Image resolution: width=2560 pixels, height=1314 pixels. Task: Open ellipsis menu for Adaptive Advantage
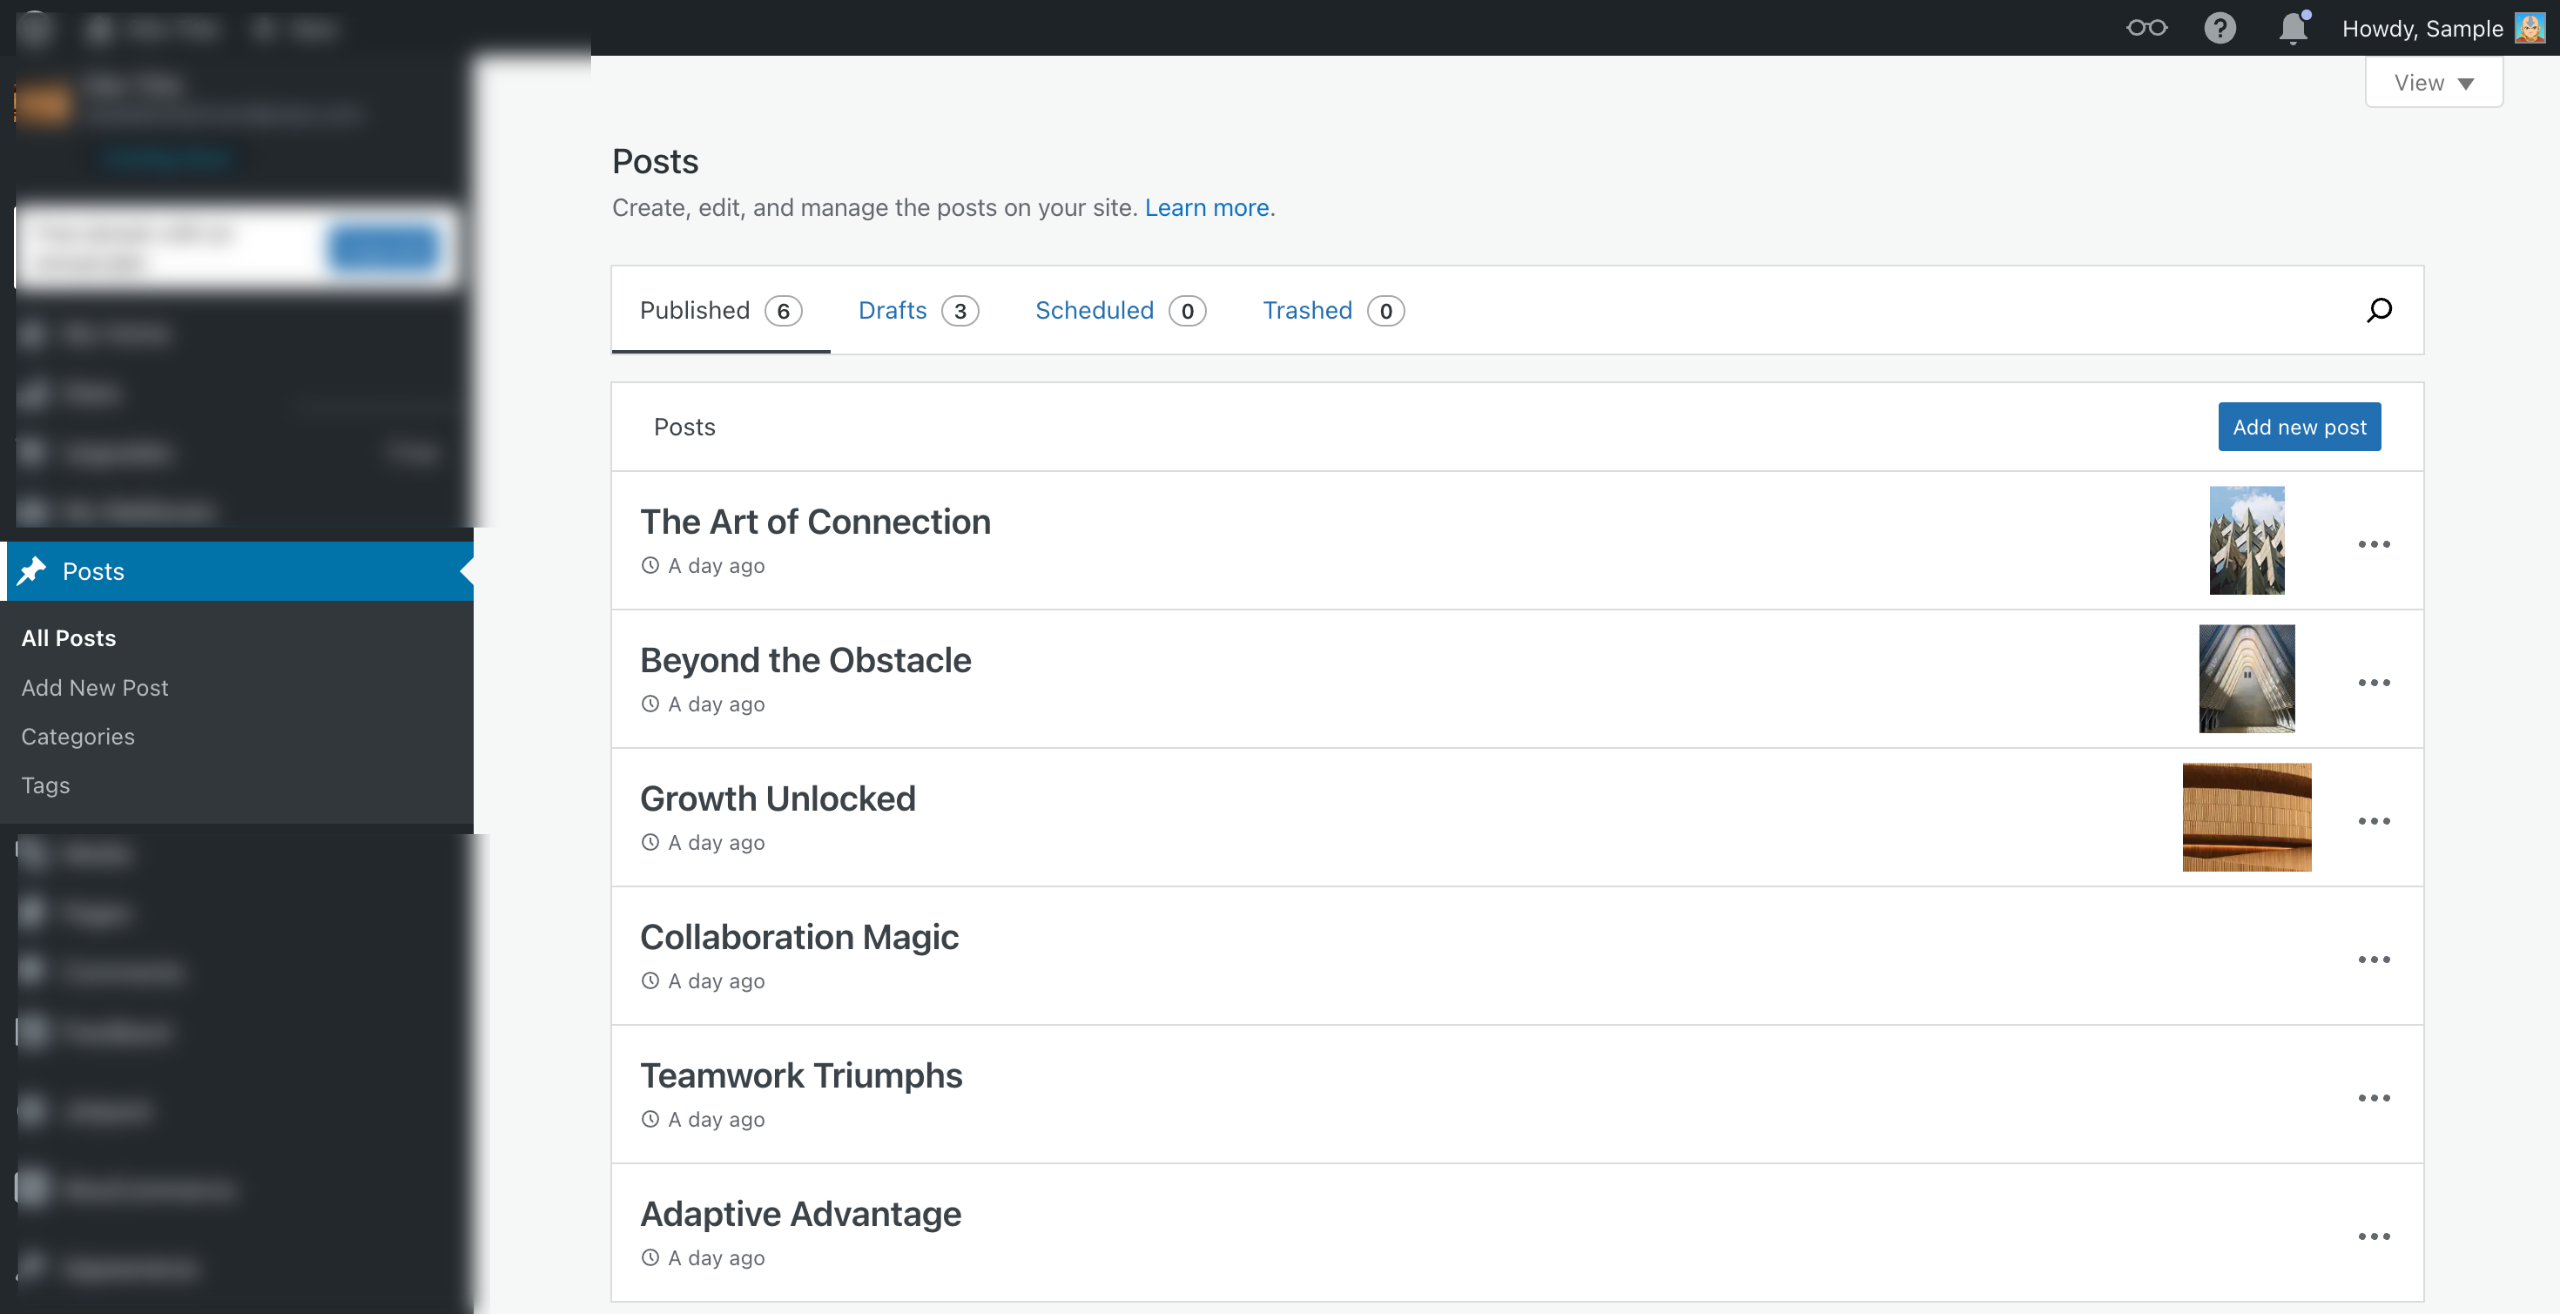coord(2373,1236)
